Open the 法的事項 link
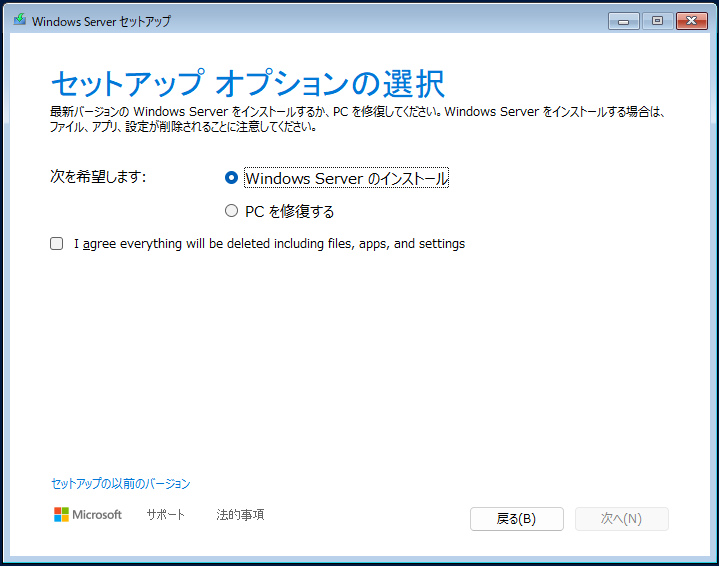 (x=240, y=515)
